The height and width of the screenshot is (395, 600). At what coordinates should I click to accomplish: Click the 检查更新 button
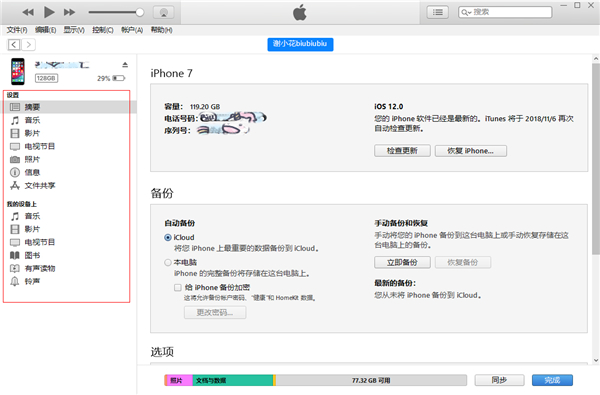pyautogui.click(x=402, y=151)
